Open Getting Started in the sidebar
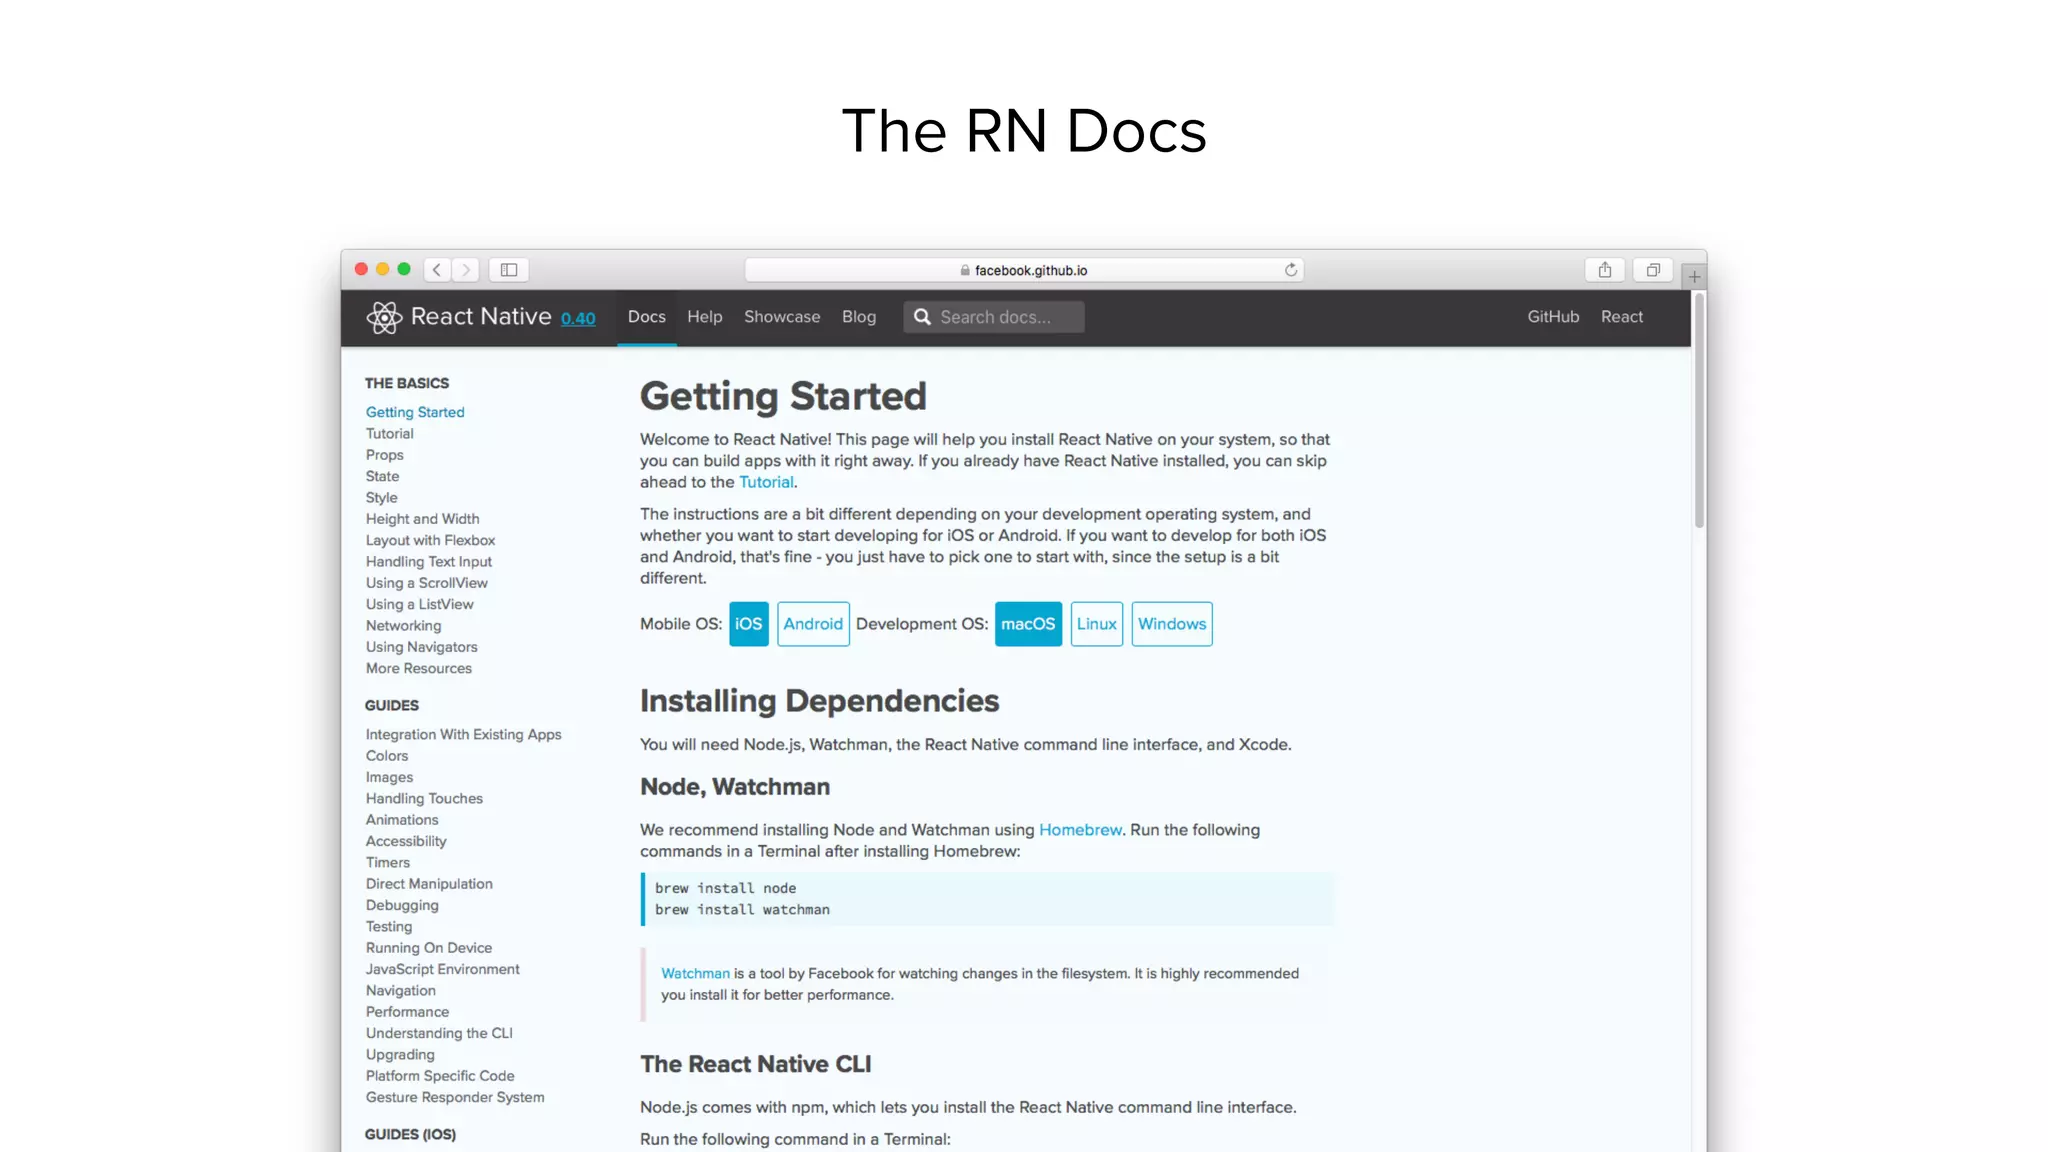The width and height of the screenshot is (2048, 1152). pyautogui.click(x=415, y=412)
